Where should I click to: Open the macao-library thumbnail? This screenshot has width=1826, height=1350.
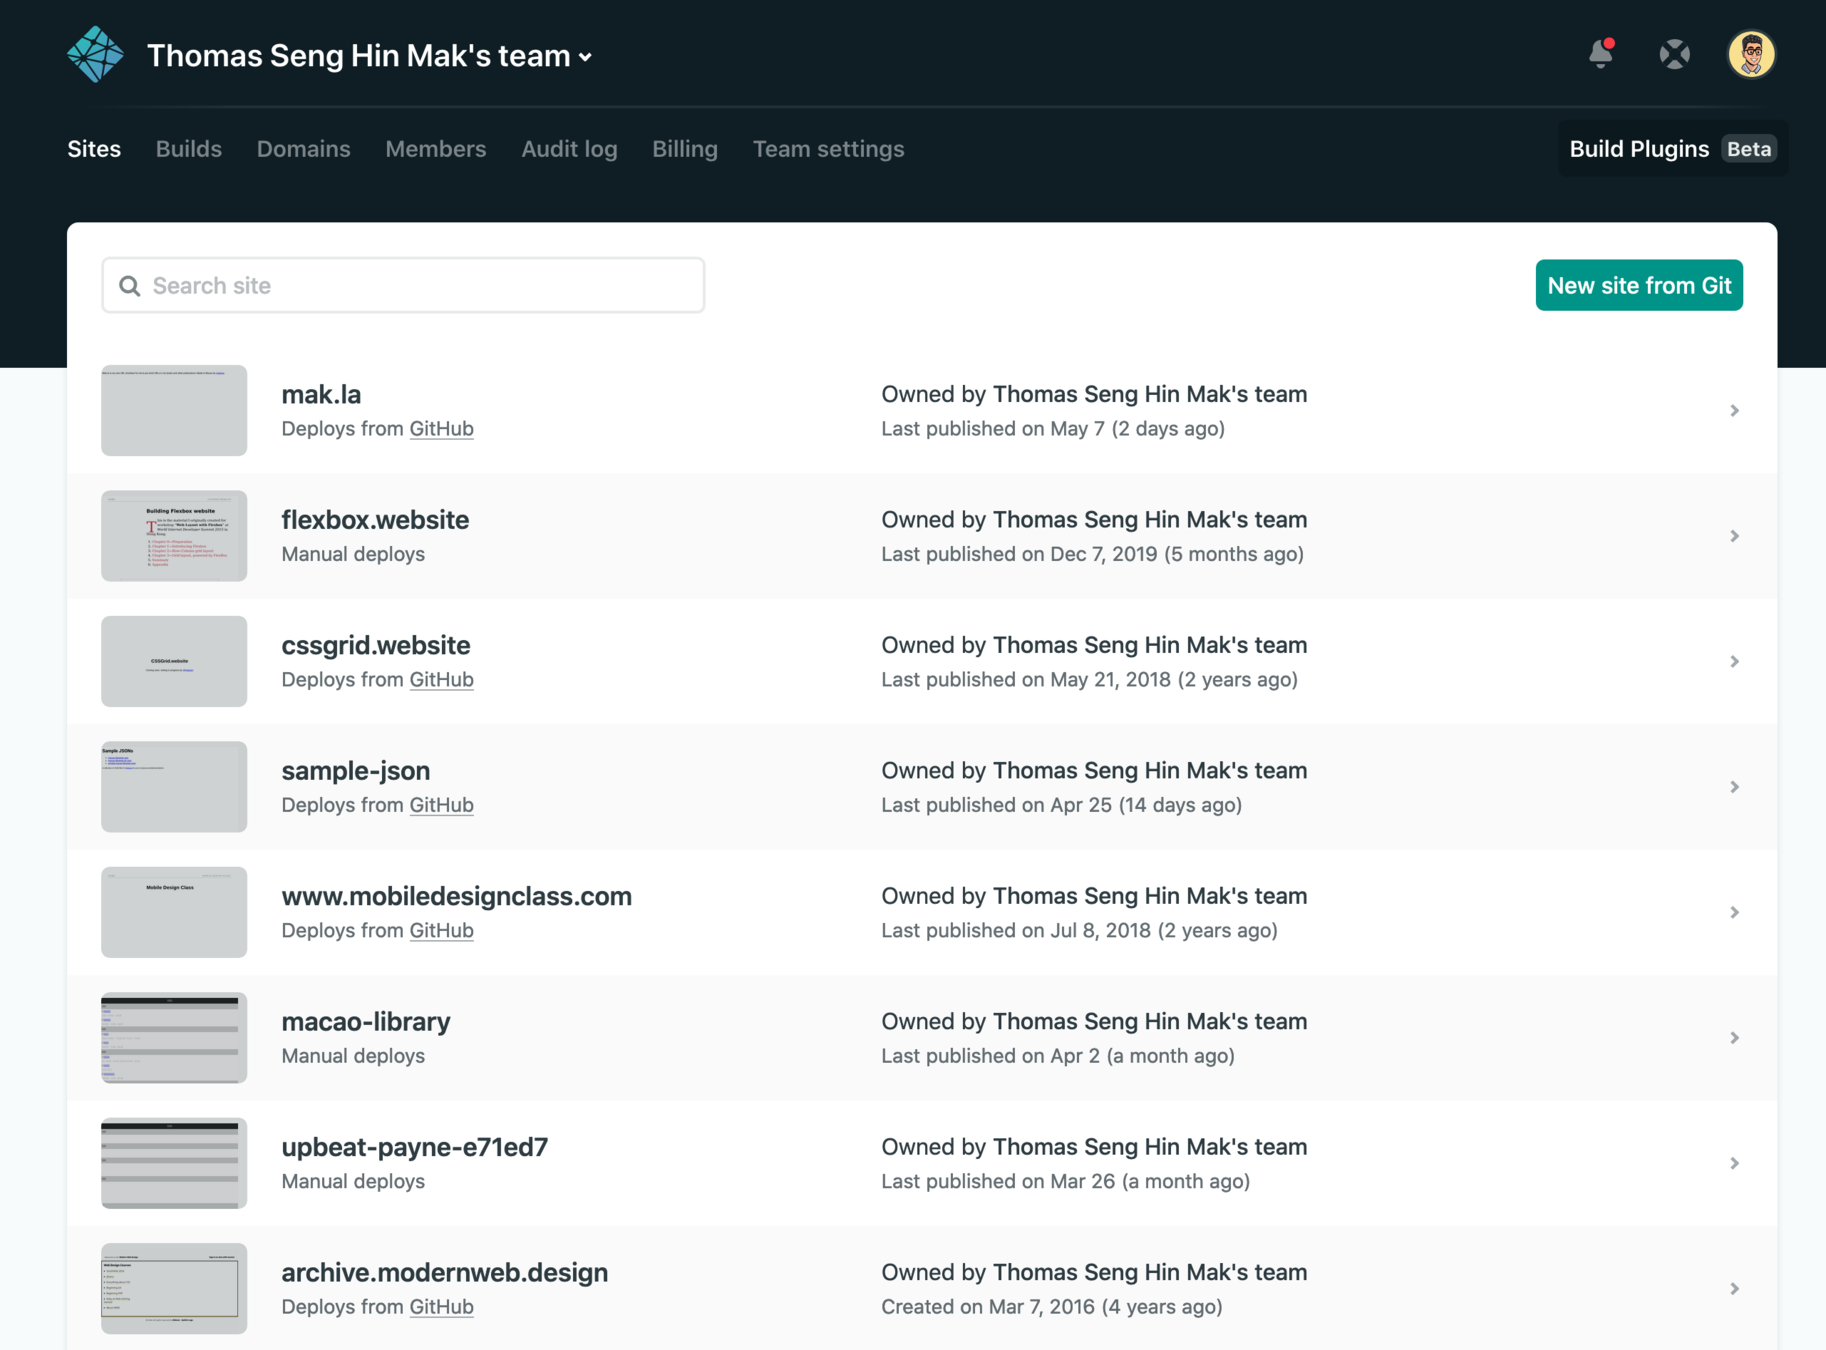(x=174, y=1038)
